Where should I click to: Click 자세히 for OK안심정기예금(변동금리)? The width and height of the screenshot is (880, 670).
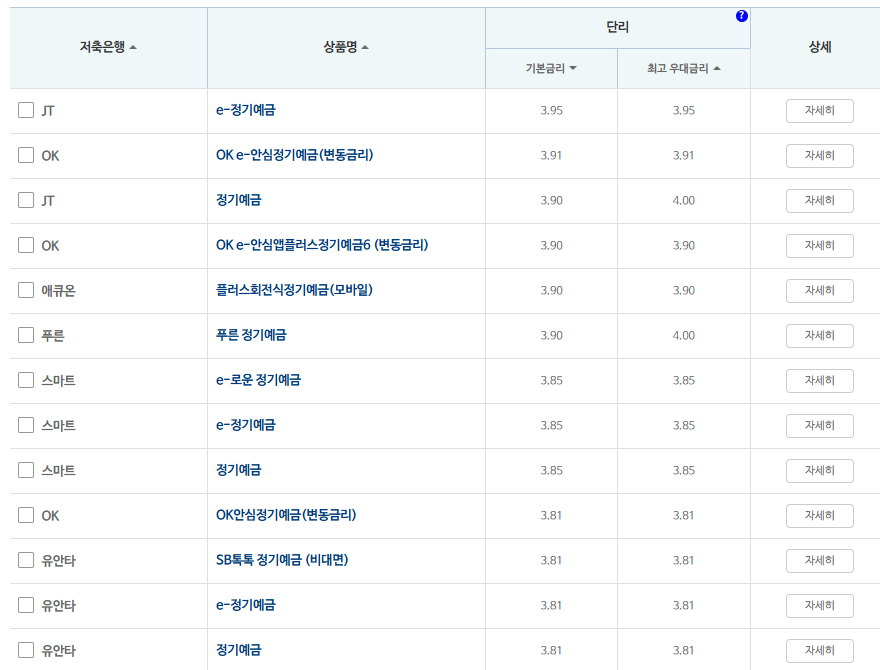(819, 516)
